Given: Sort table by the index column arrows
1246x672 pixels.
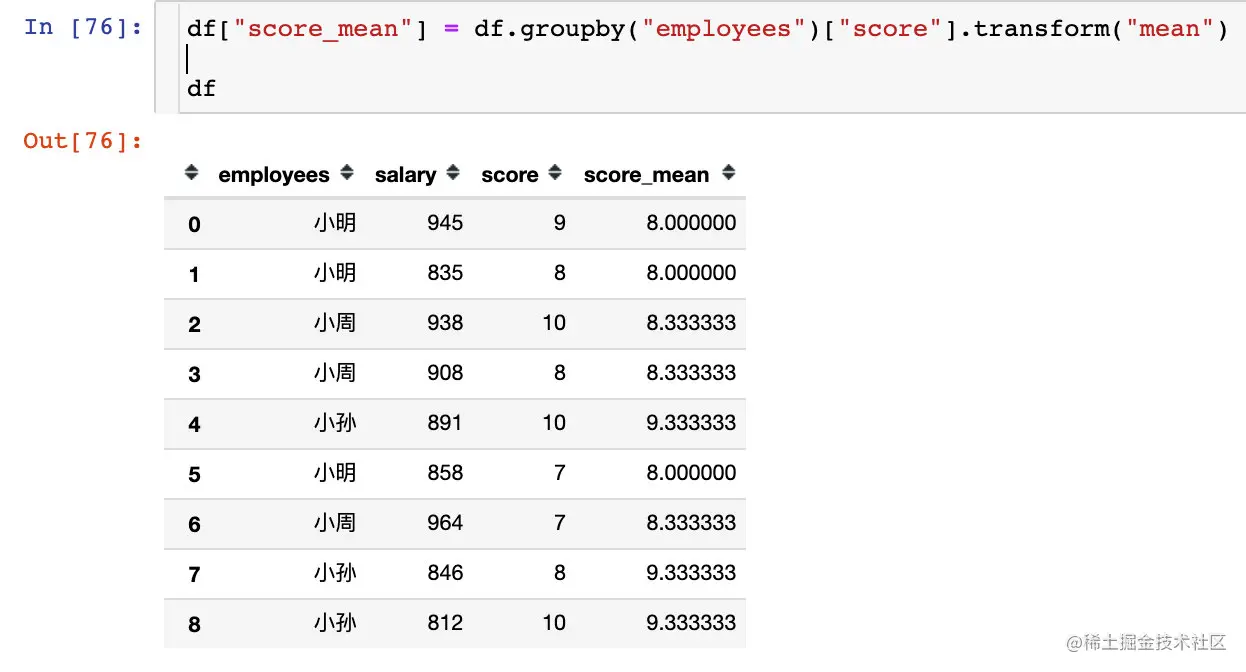Looking at the screenshot, I should pyautogui.click(x=192, y=173).
